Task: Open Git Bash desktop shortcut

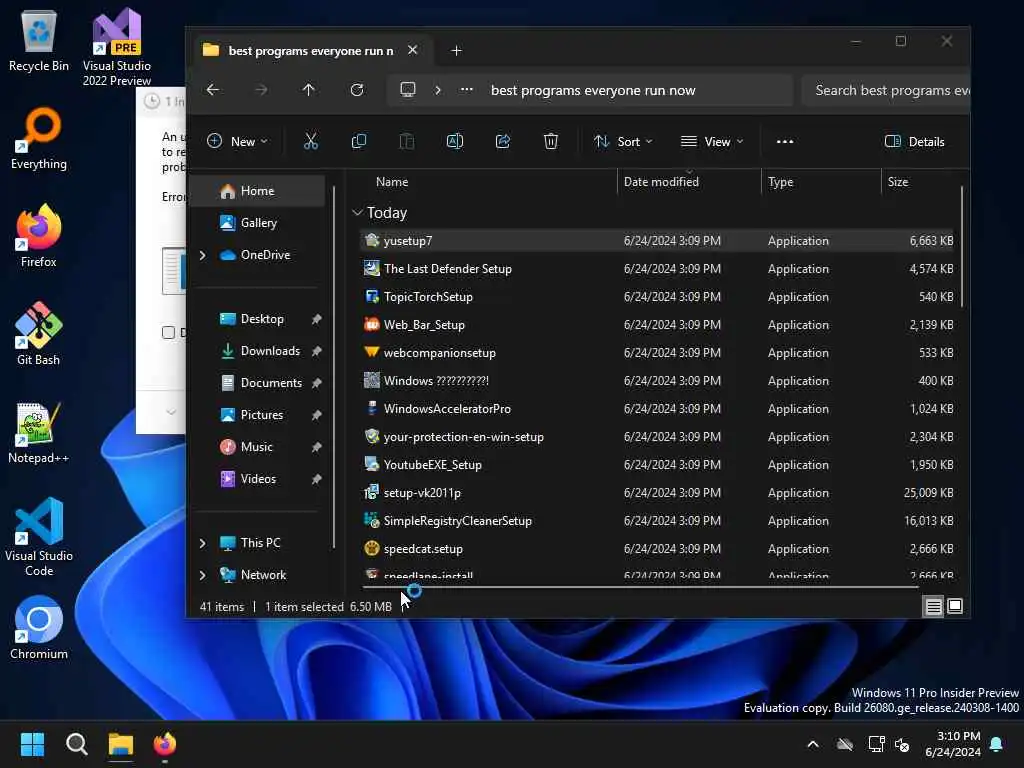Action: (x=39, y=334)
